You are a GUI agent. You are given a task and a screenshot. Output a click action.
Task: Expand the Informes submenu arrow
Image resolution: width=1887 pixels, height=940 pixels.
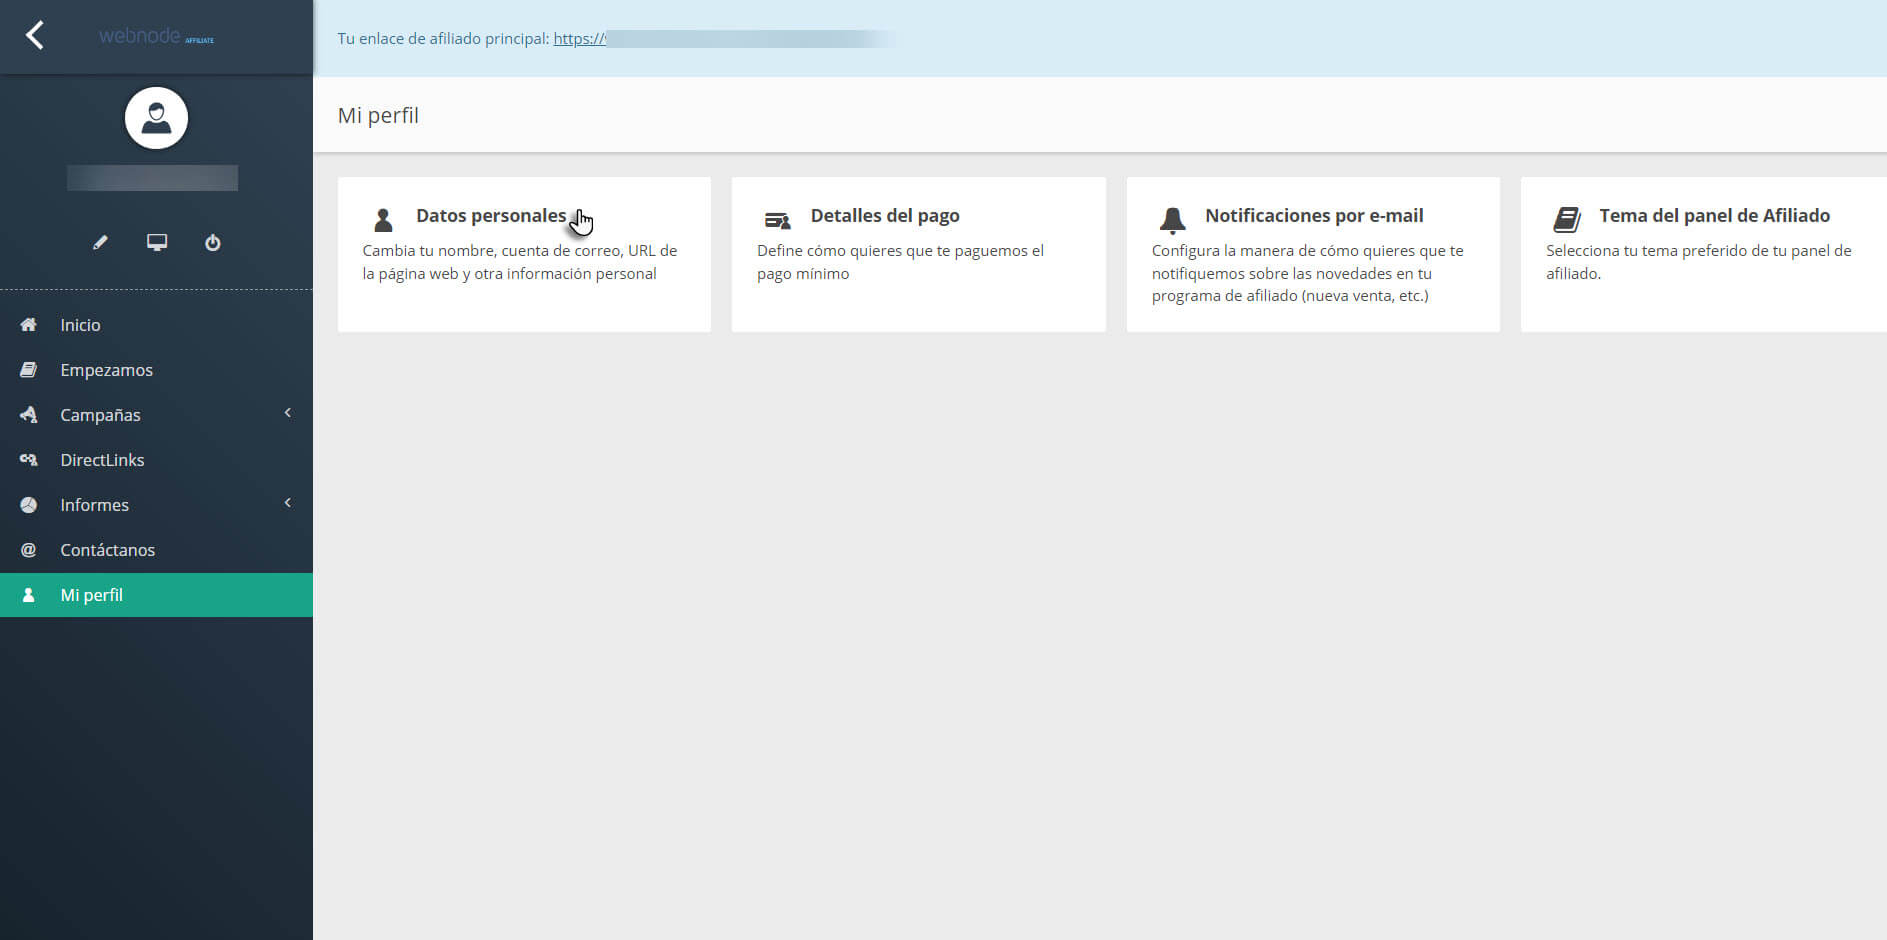click(x=288, y=503)
